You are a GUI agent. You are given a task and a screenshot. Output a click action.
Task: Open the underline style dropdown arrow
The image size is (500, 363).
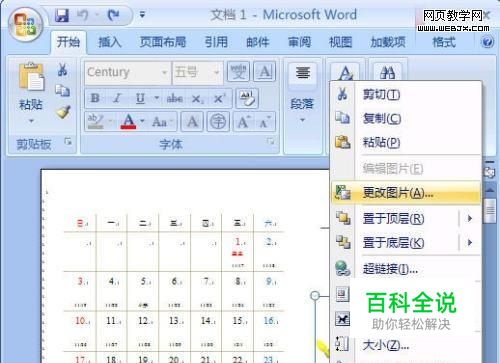pos(156,98)
